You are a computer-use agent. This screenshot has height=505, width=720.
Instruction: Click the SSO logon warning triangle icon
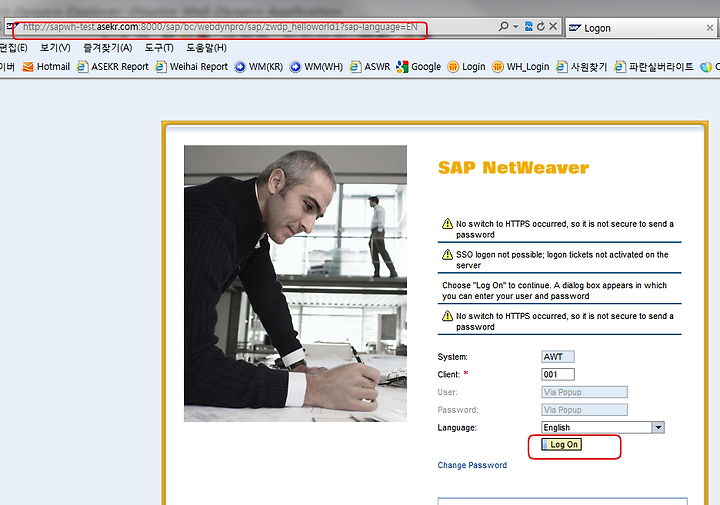pos(447,254)
